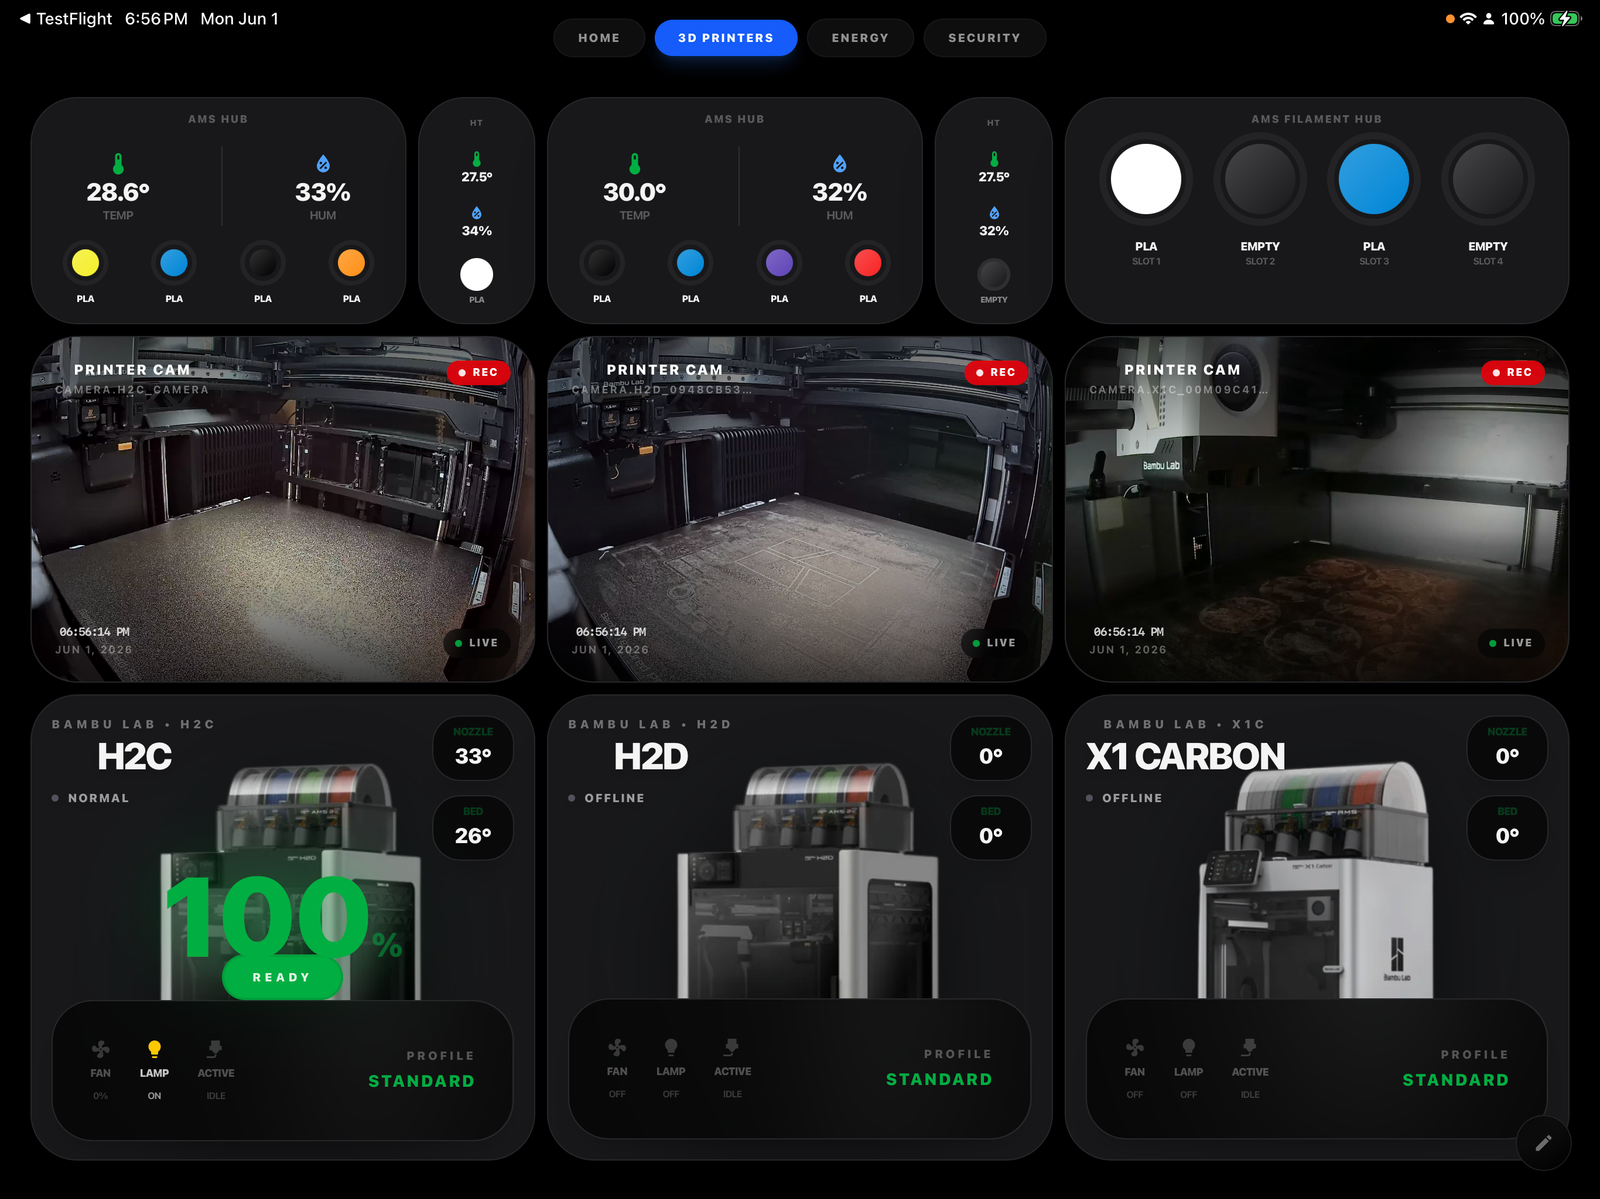Click the H2D Standard profile

[x=939, y=1079]
